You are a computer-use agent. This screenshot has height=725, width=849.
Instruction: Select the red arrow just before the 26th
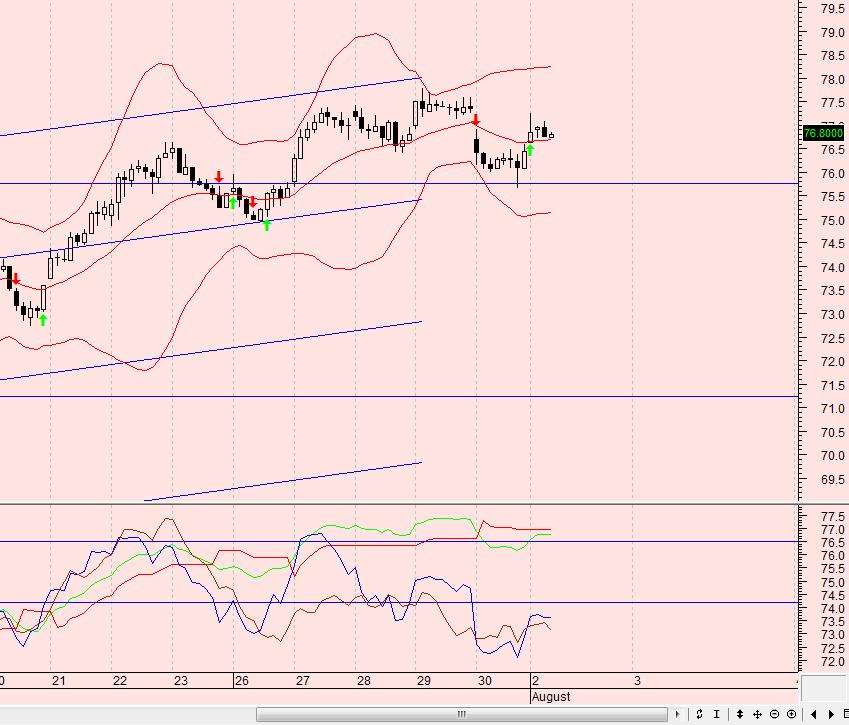click(219, 177)
